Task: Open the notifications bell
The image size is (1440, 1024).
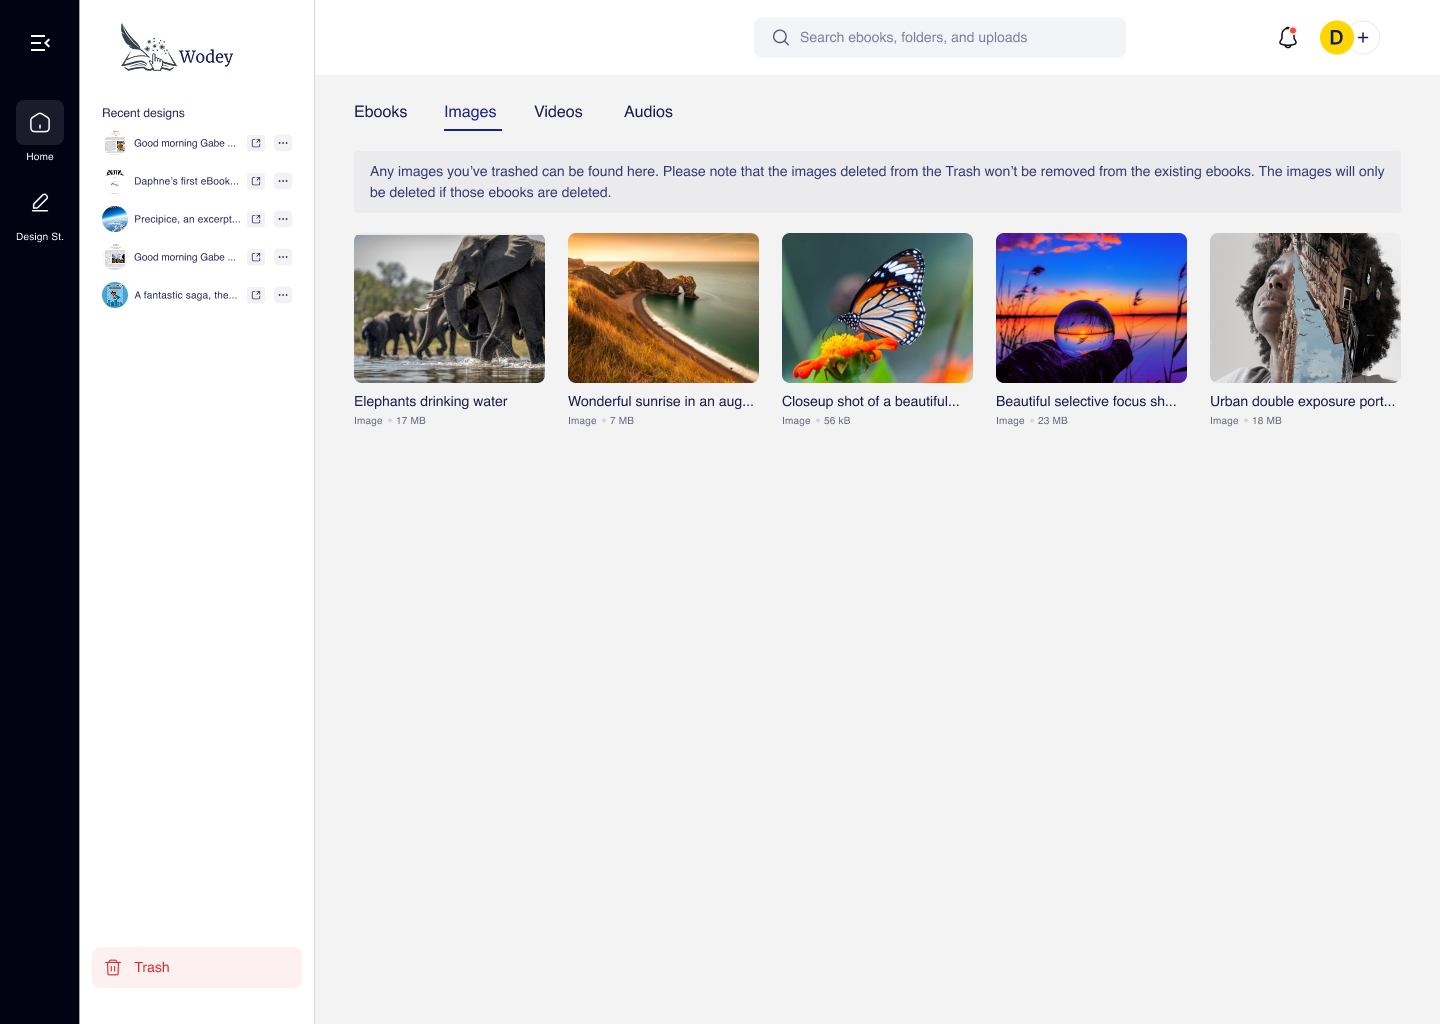Action: (1288, 38)
